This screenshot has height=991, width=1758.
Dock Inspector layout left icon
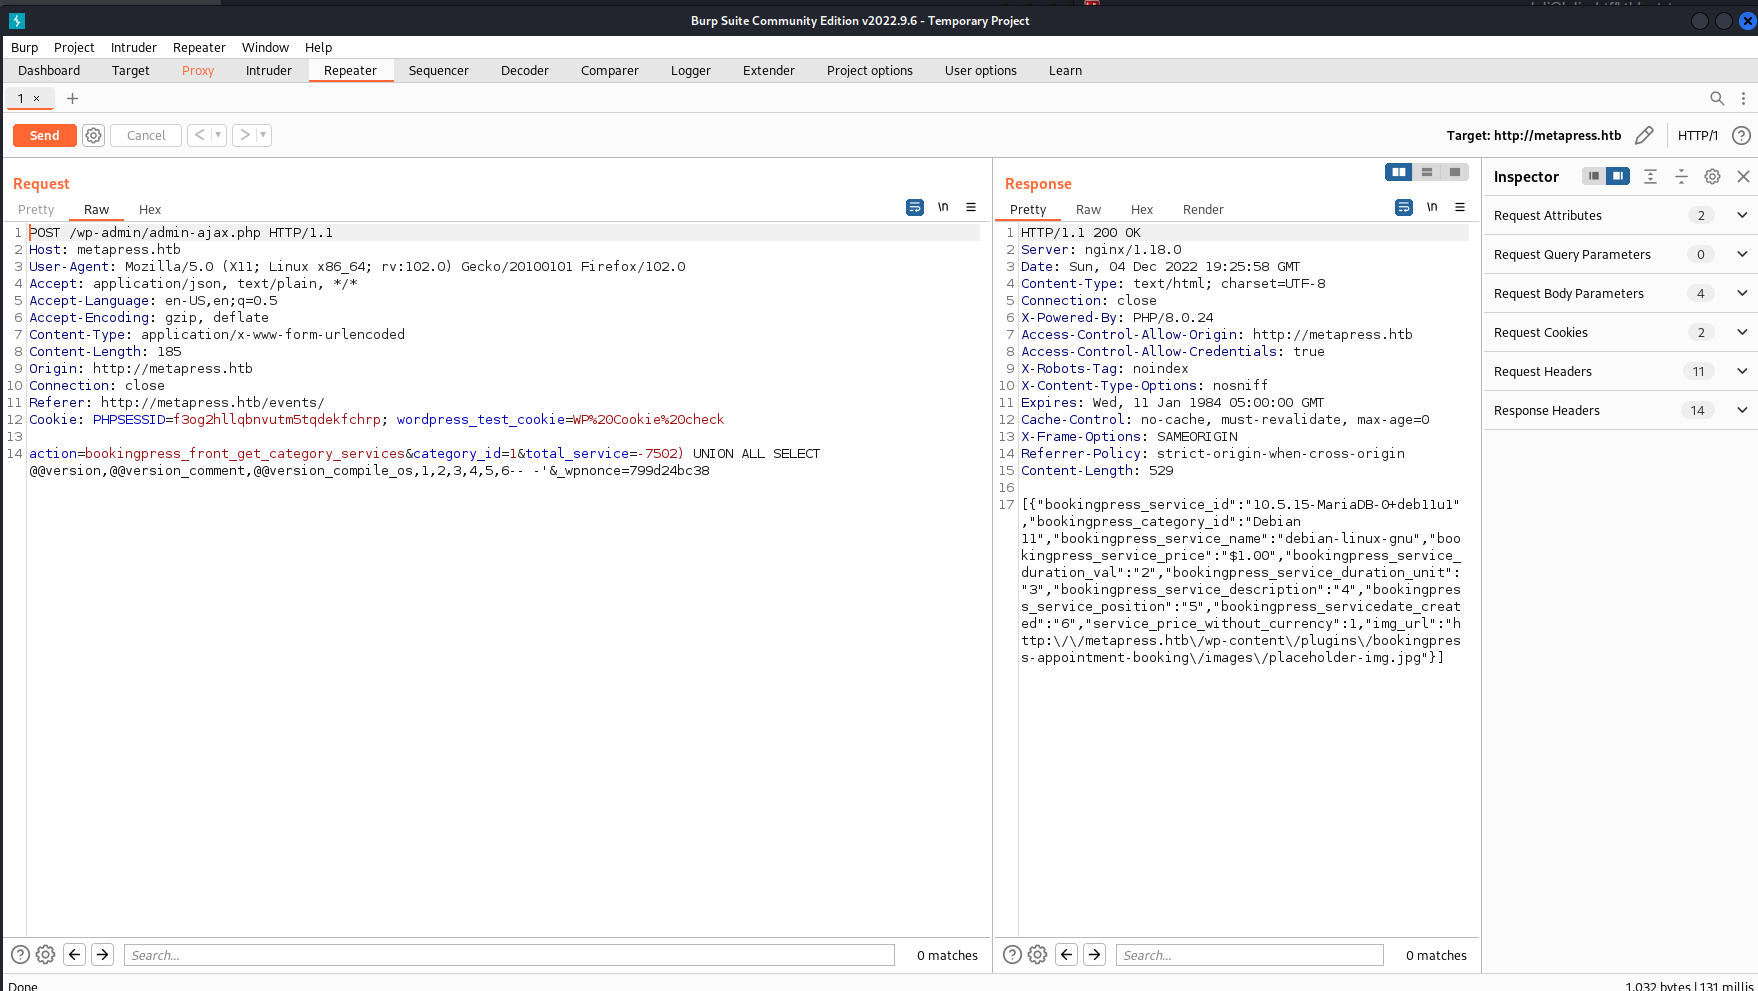[1594, 176]
